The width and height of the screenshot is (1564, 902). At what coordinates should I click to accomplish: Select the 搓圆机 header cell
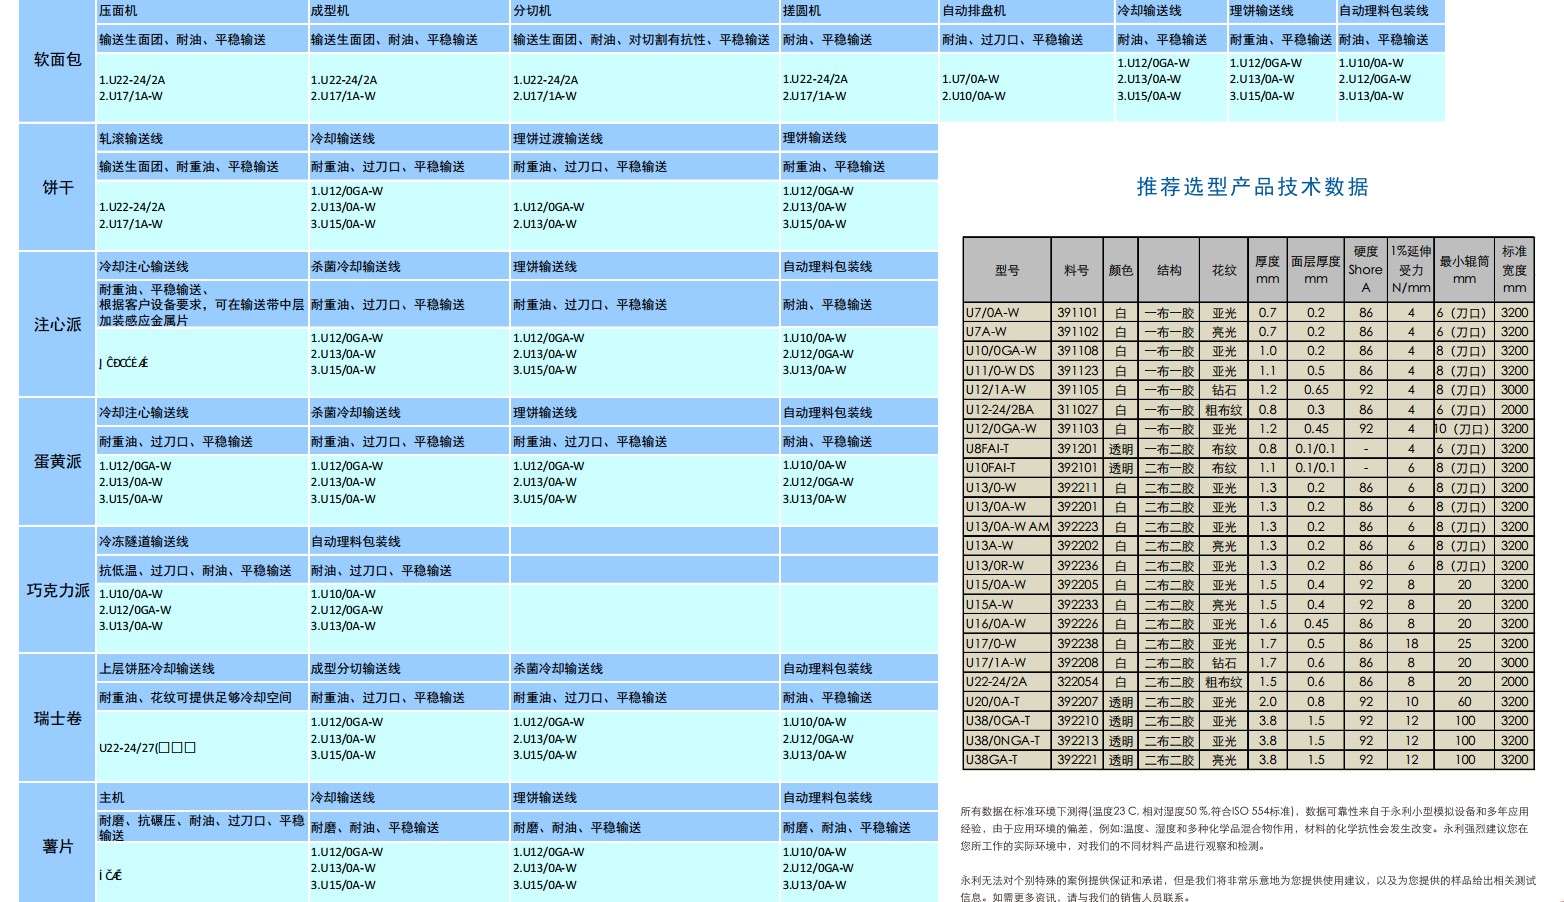click(x=801, y=11)
